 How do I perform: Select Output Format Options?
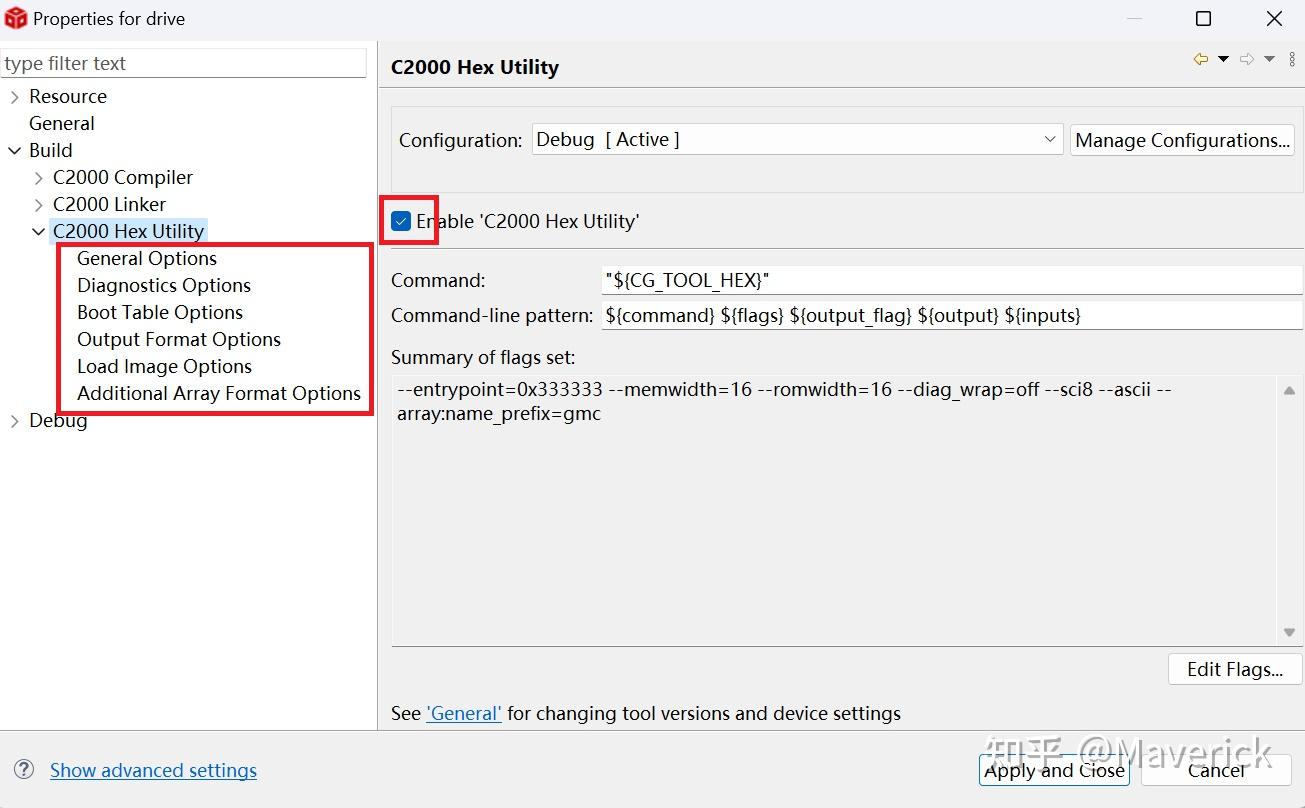click(x=179, y=339)
